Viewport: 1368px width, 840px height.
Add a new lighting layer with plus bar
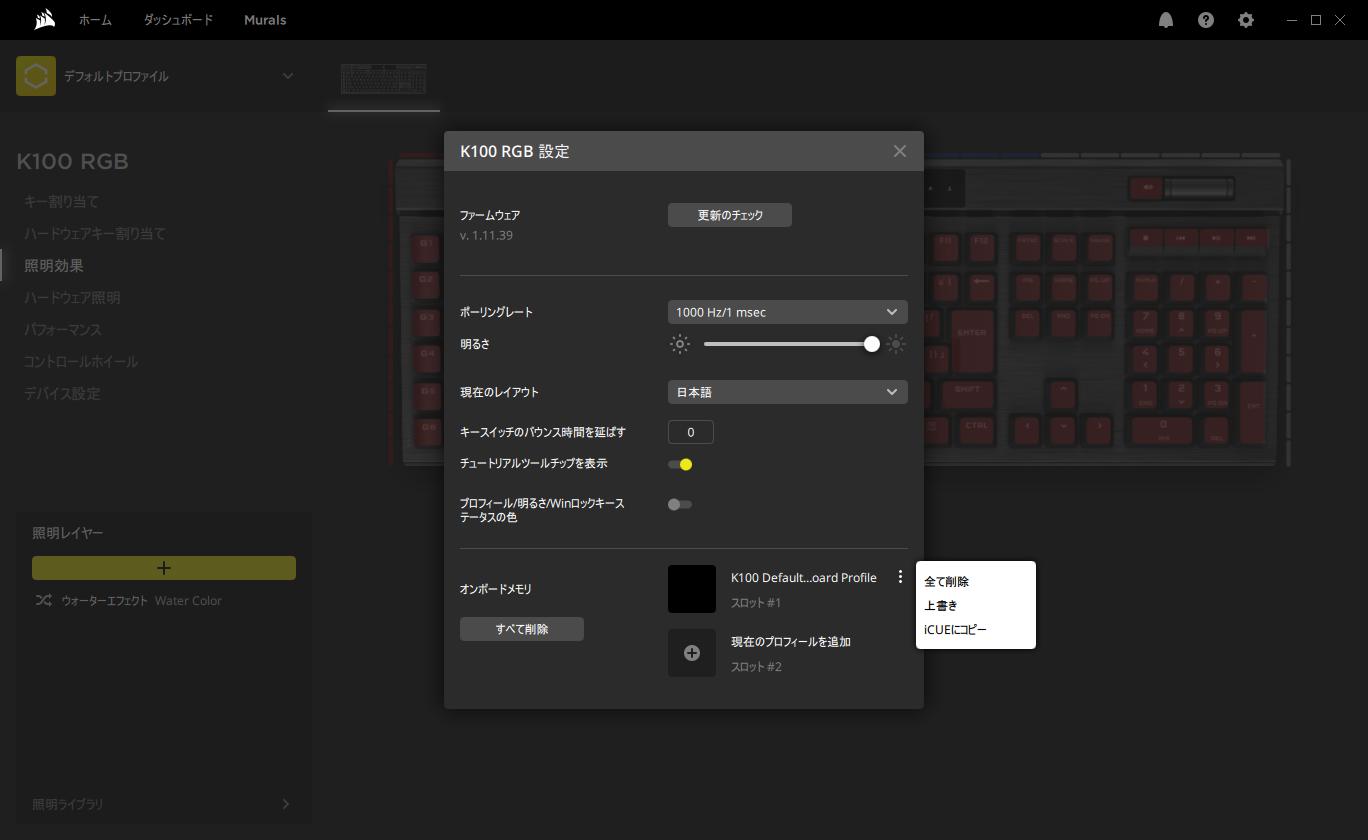pyautogui.click(x=164, y=568)
